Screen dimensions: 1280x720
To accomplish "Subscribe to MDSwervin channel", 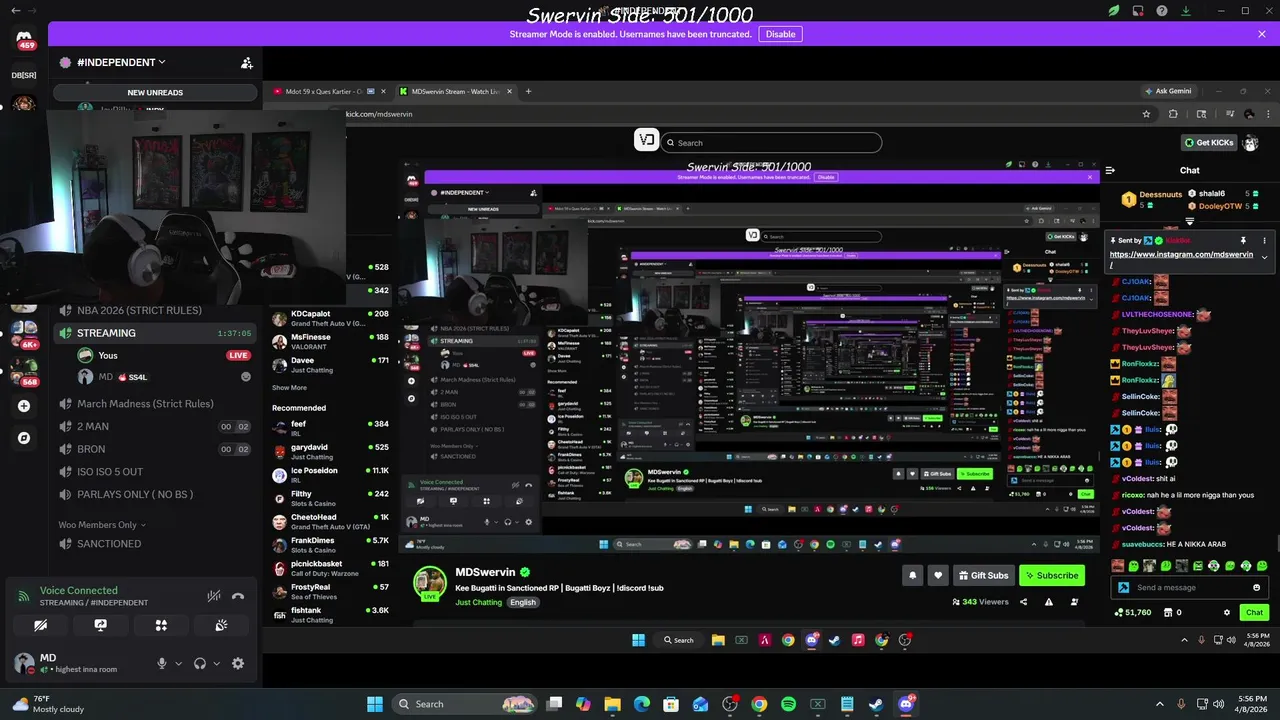I will [x=1052, y=575].
